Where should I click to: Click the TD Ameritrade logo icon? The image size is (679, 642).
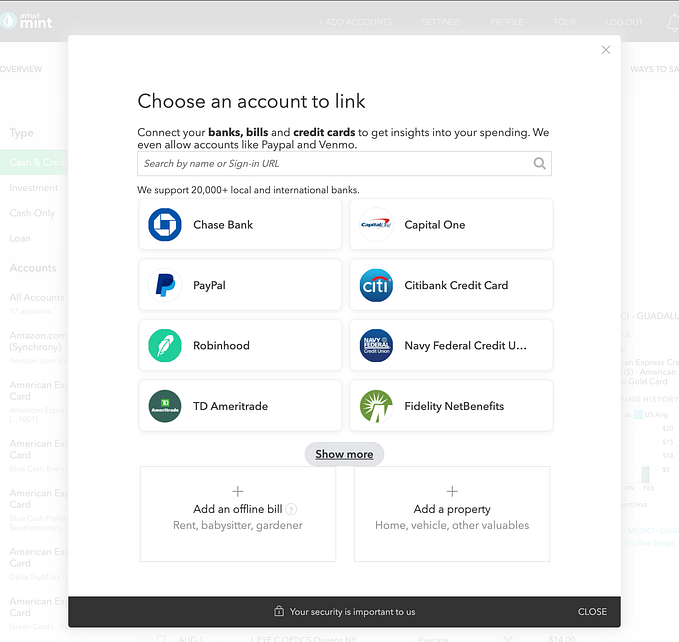165,406
